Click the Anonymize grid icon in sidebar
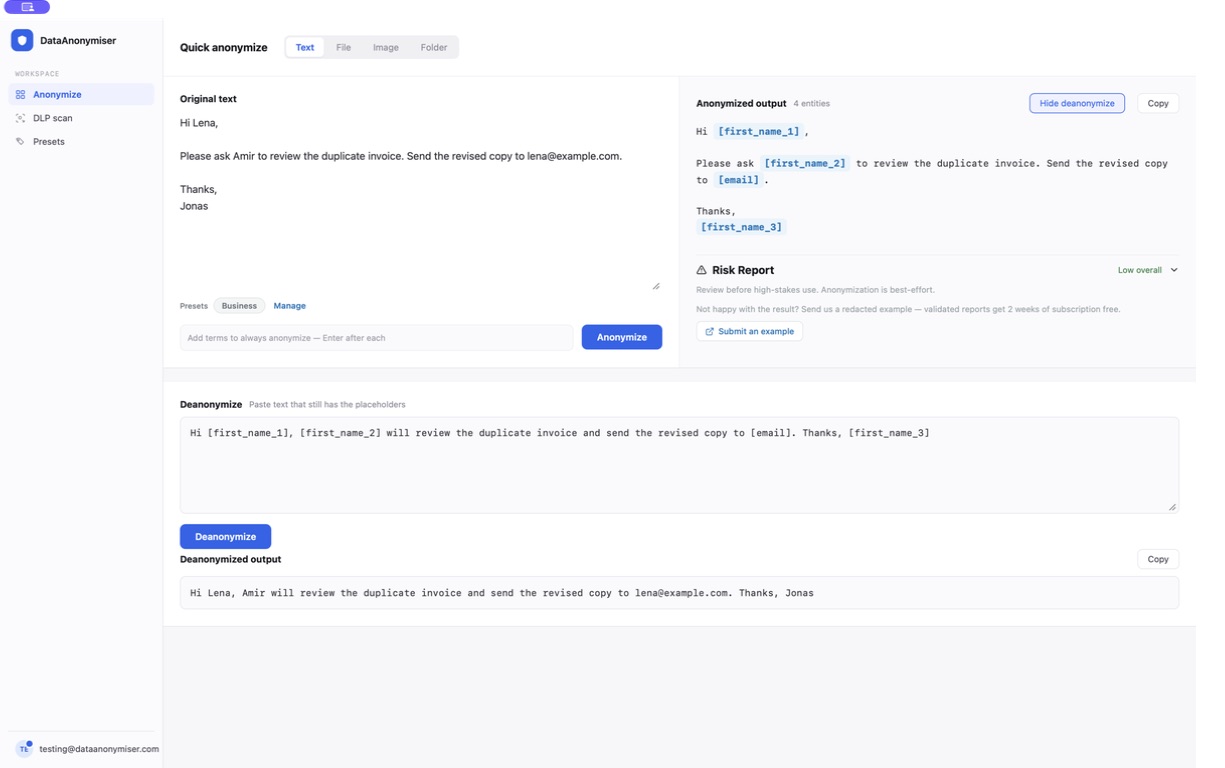 tap(20, 94)
